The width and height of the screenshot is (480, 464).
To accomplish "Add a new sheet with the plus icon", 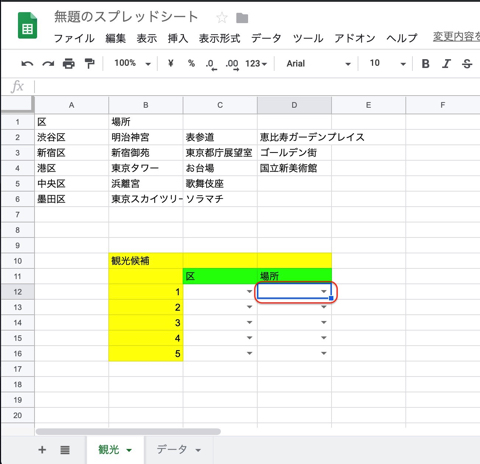I will click(42, 450).
